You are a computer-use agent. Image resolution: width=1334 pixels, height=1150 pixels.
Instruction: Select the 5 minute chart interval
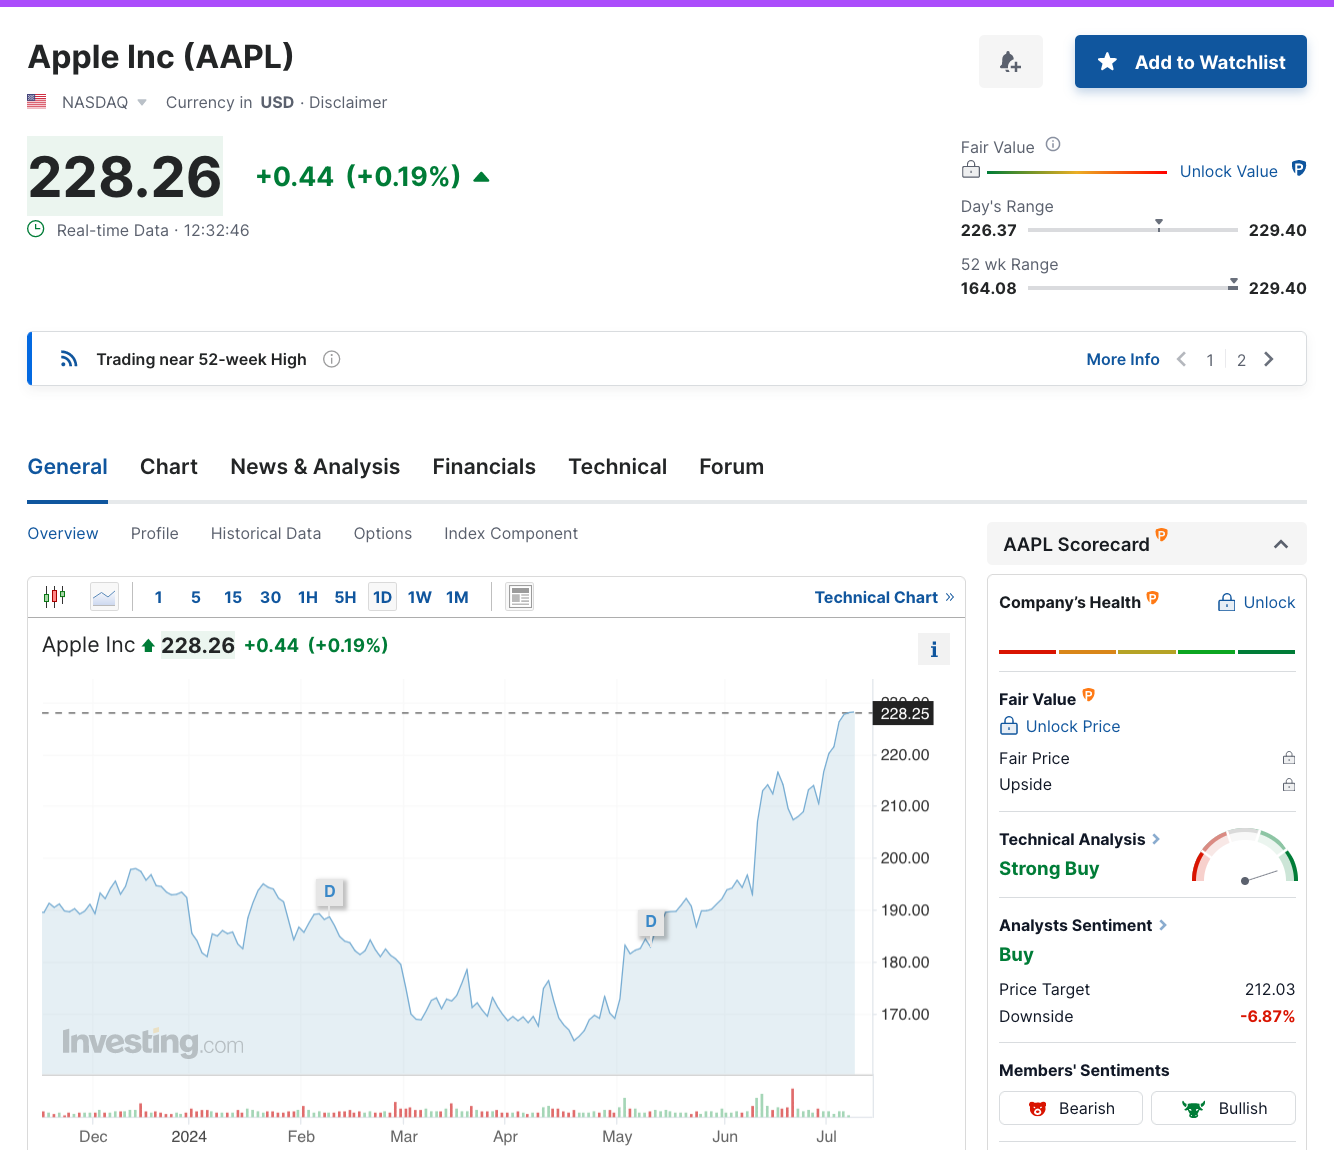pyautogui.click(x=196, y=597)
